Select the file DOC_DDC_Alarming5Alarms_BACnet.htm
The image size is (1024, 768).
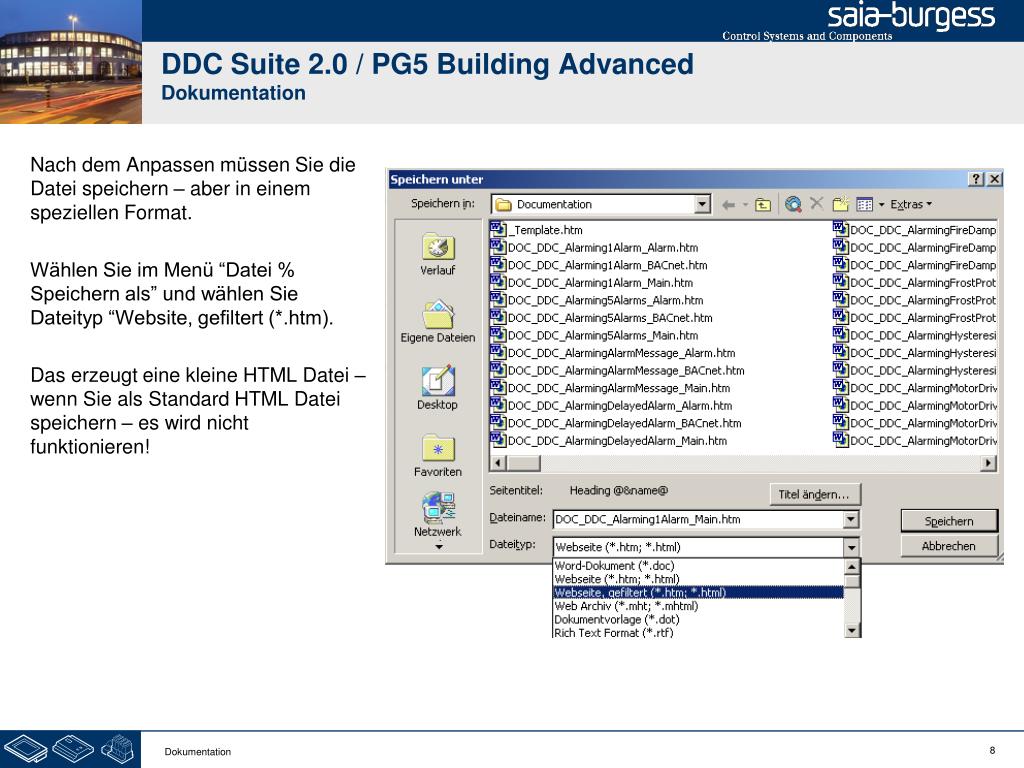601,318
